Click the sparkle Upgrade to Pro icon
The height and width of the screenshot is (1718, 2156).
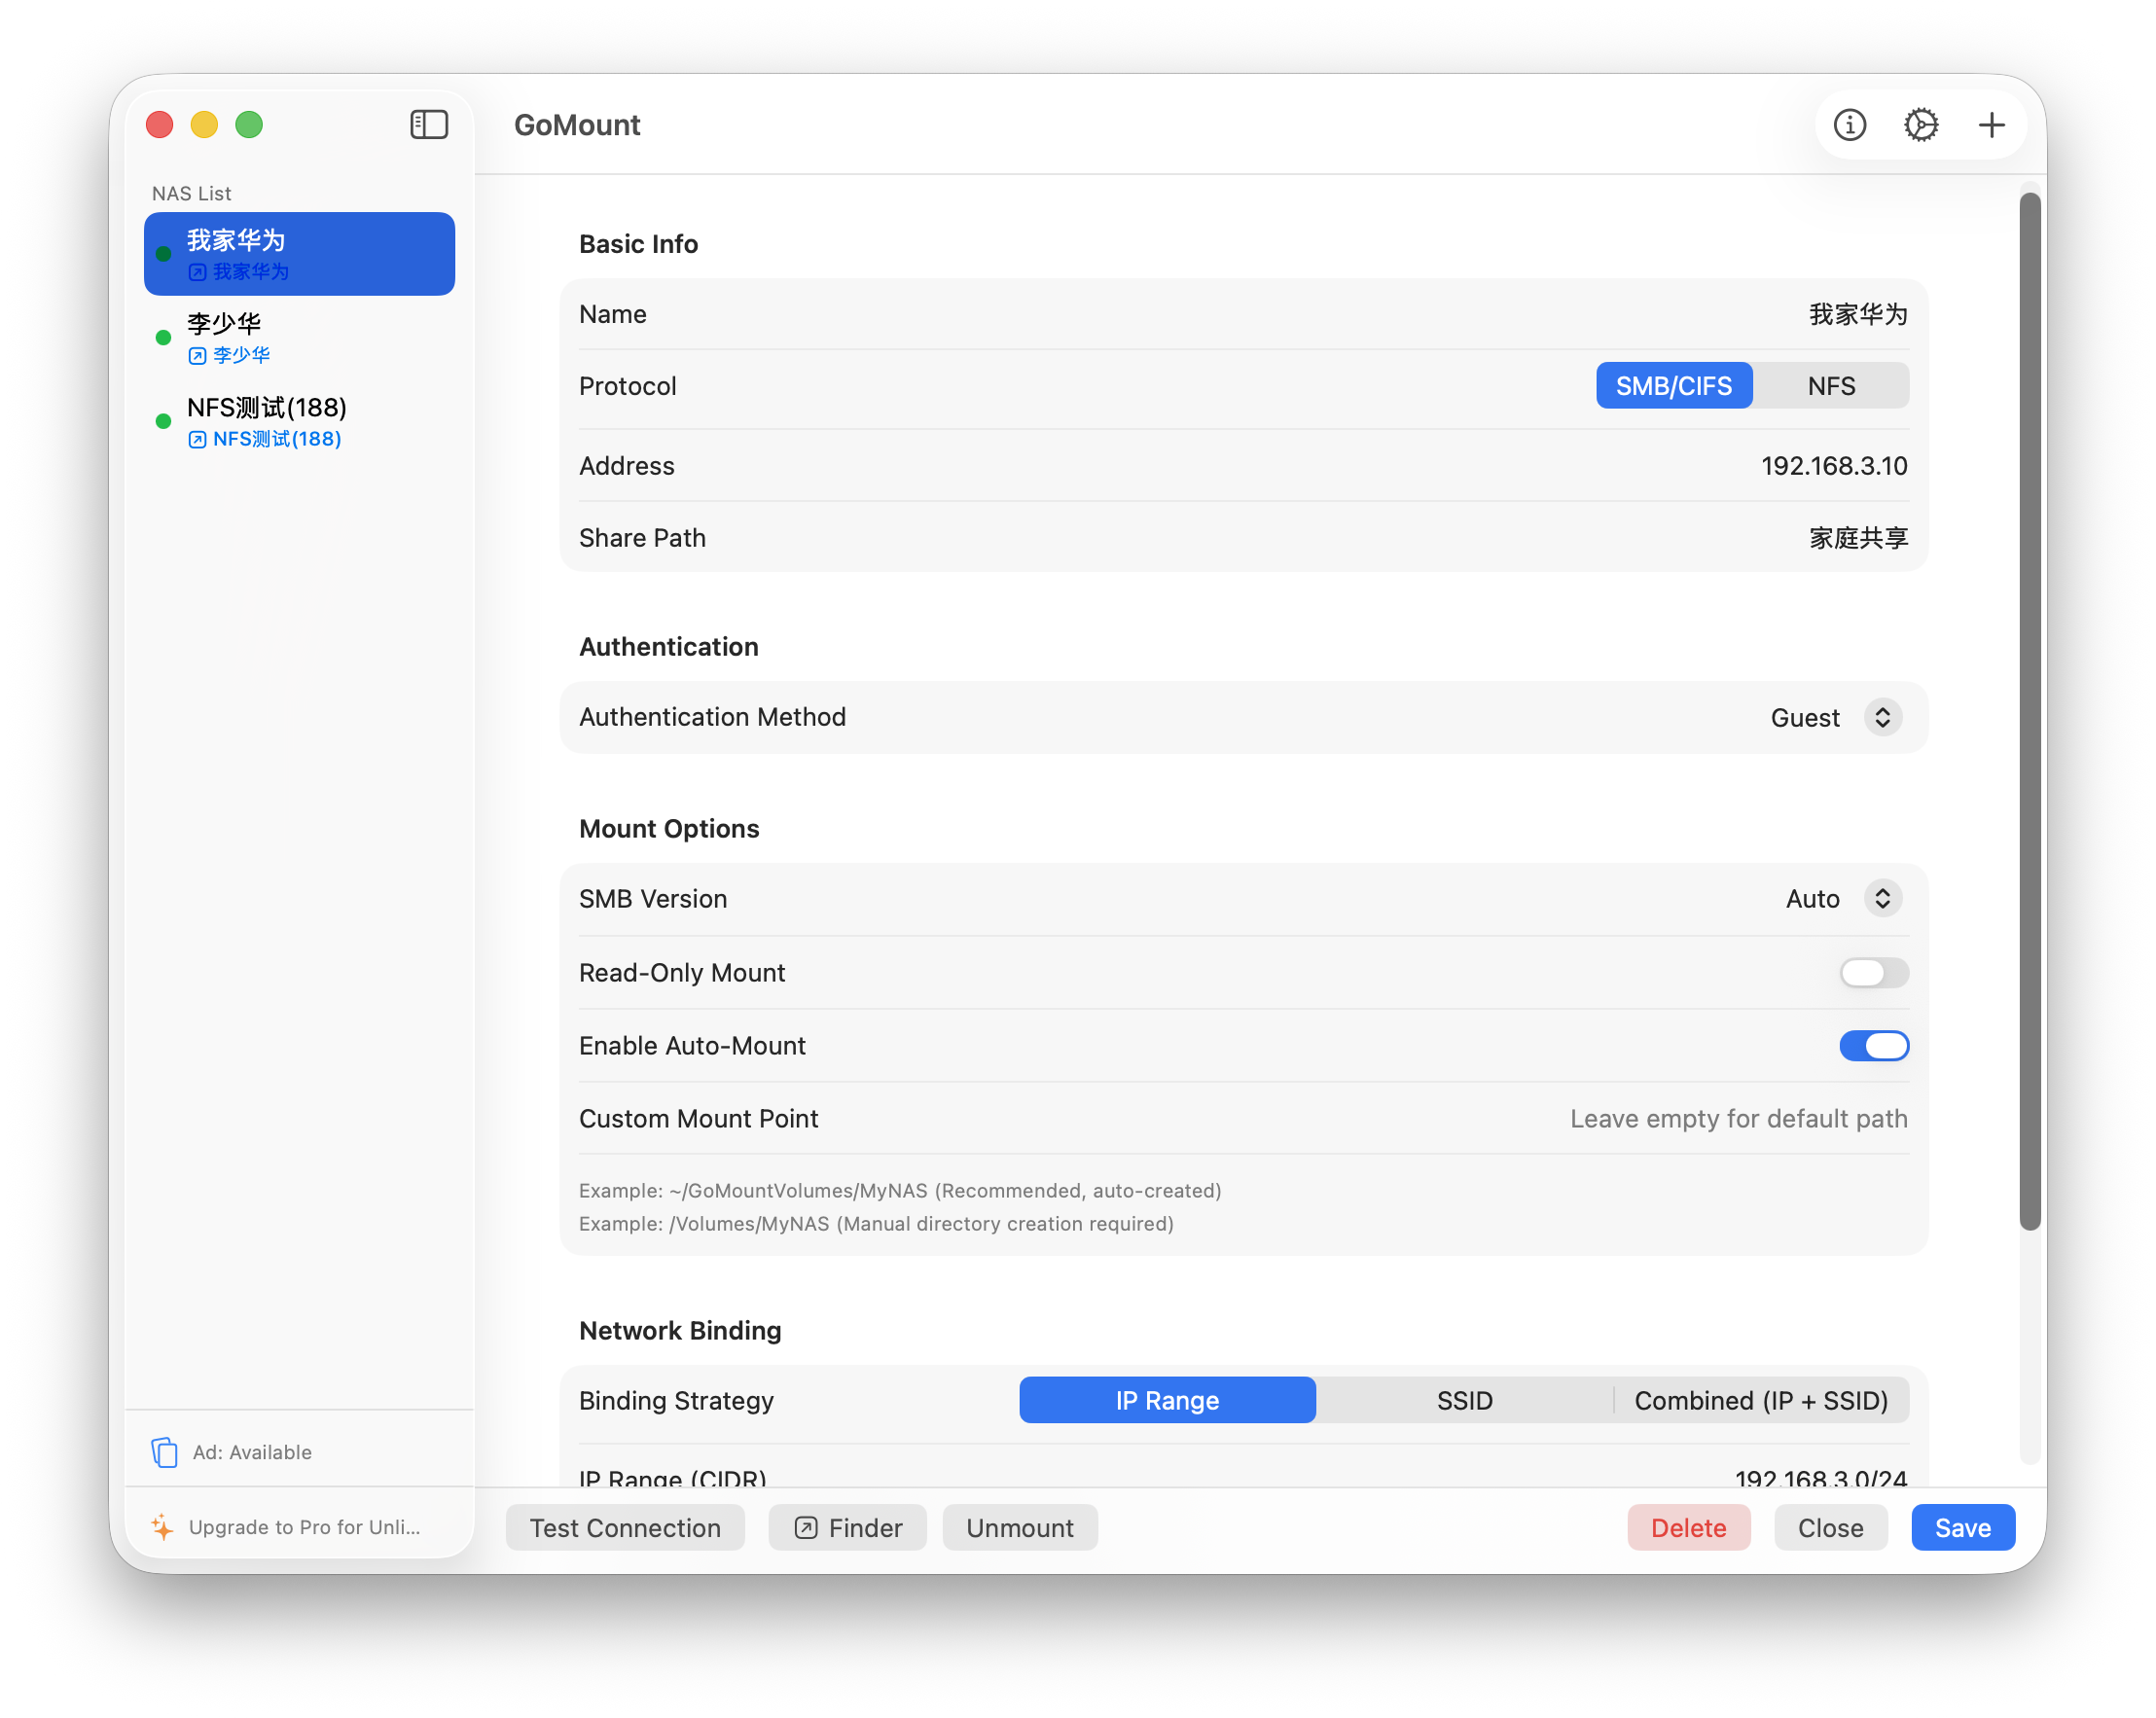click(162, 1527)
